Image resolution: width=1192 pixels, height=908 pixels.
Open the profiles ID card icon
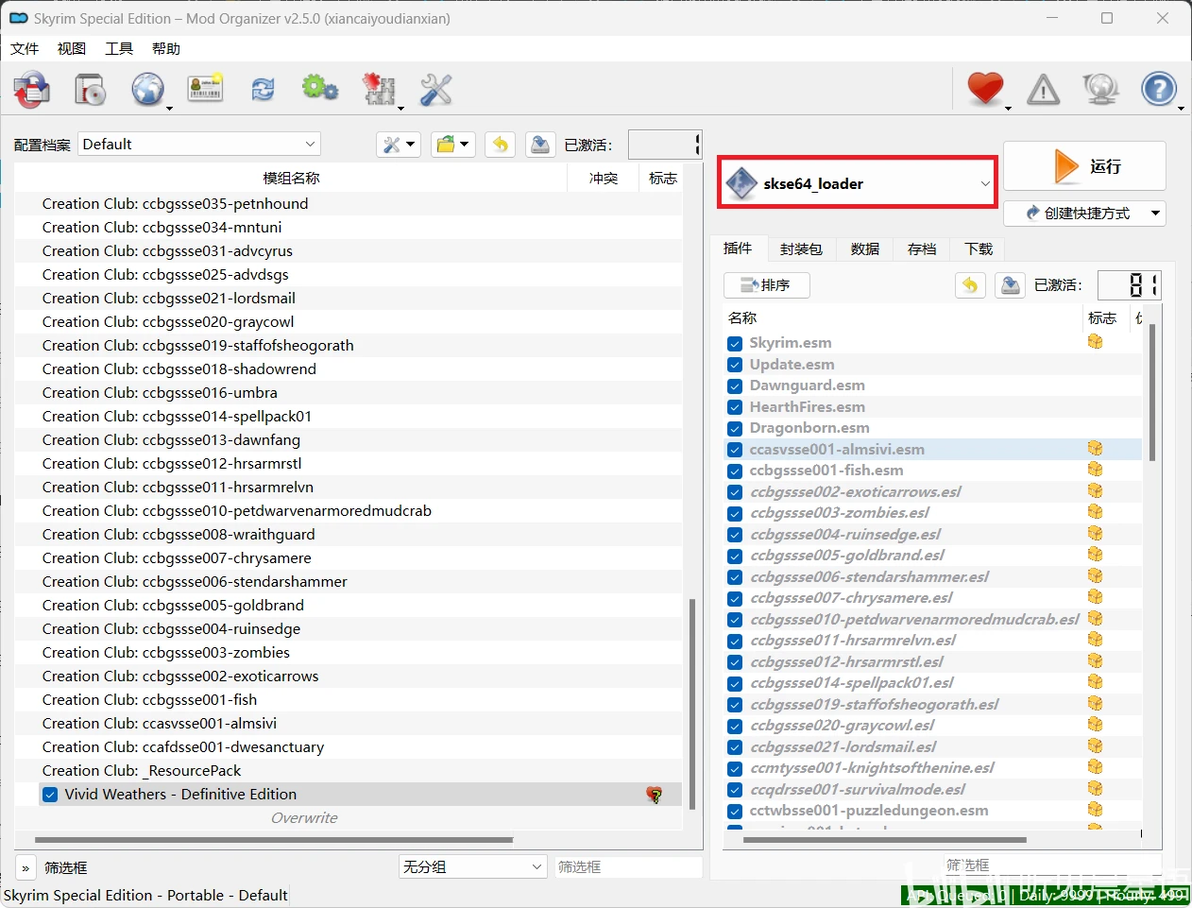point(205,90)
